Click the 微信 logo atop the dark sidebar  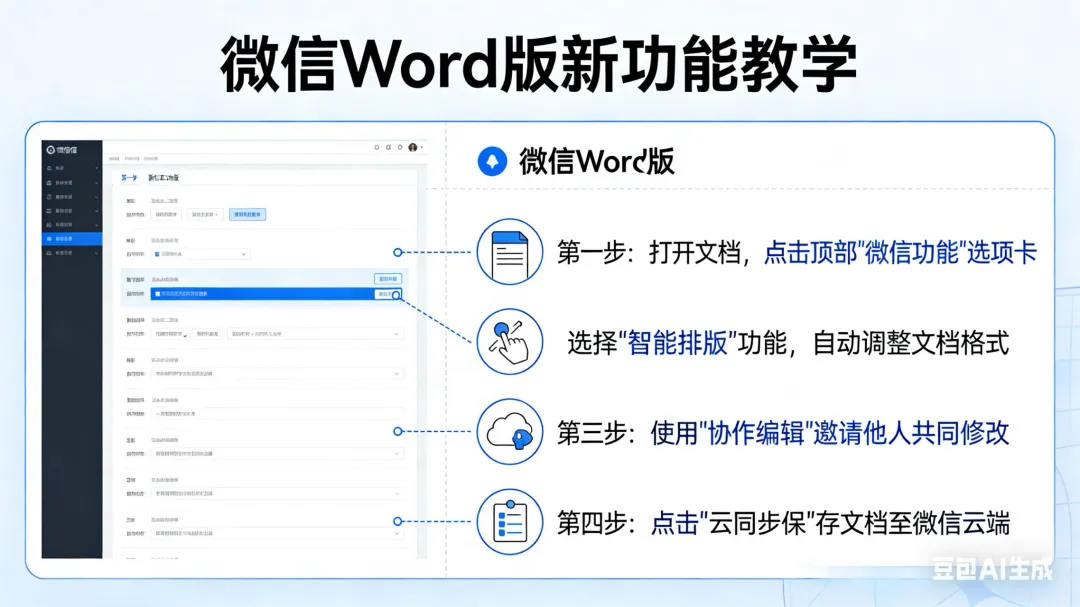62,150
